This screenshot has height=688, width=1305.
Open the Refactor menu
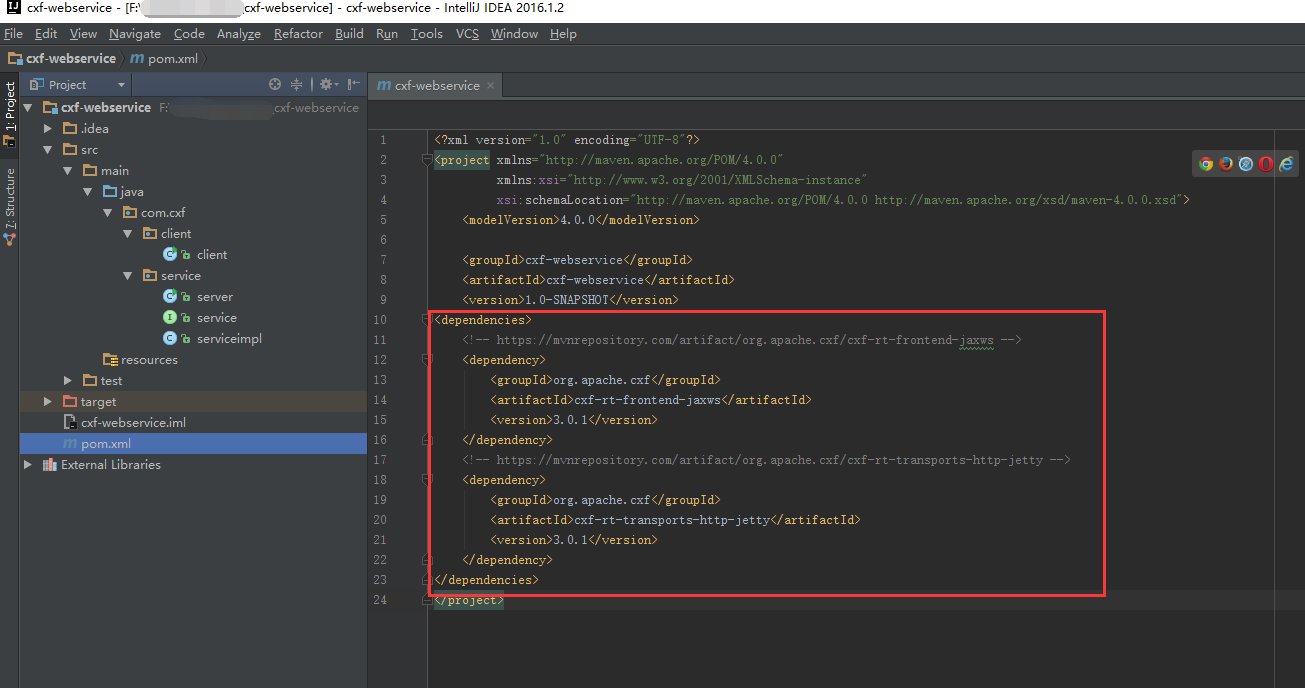pos(298,34)
